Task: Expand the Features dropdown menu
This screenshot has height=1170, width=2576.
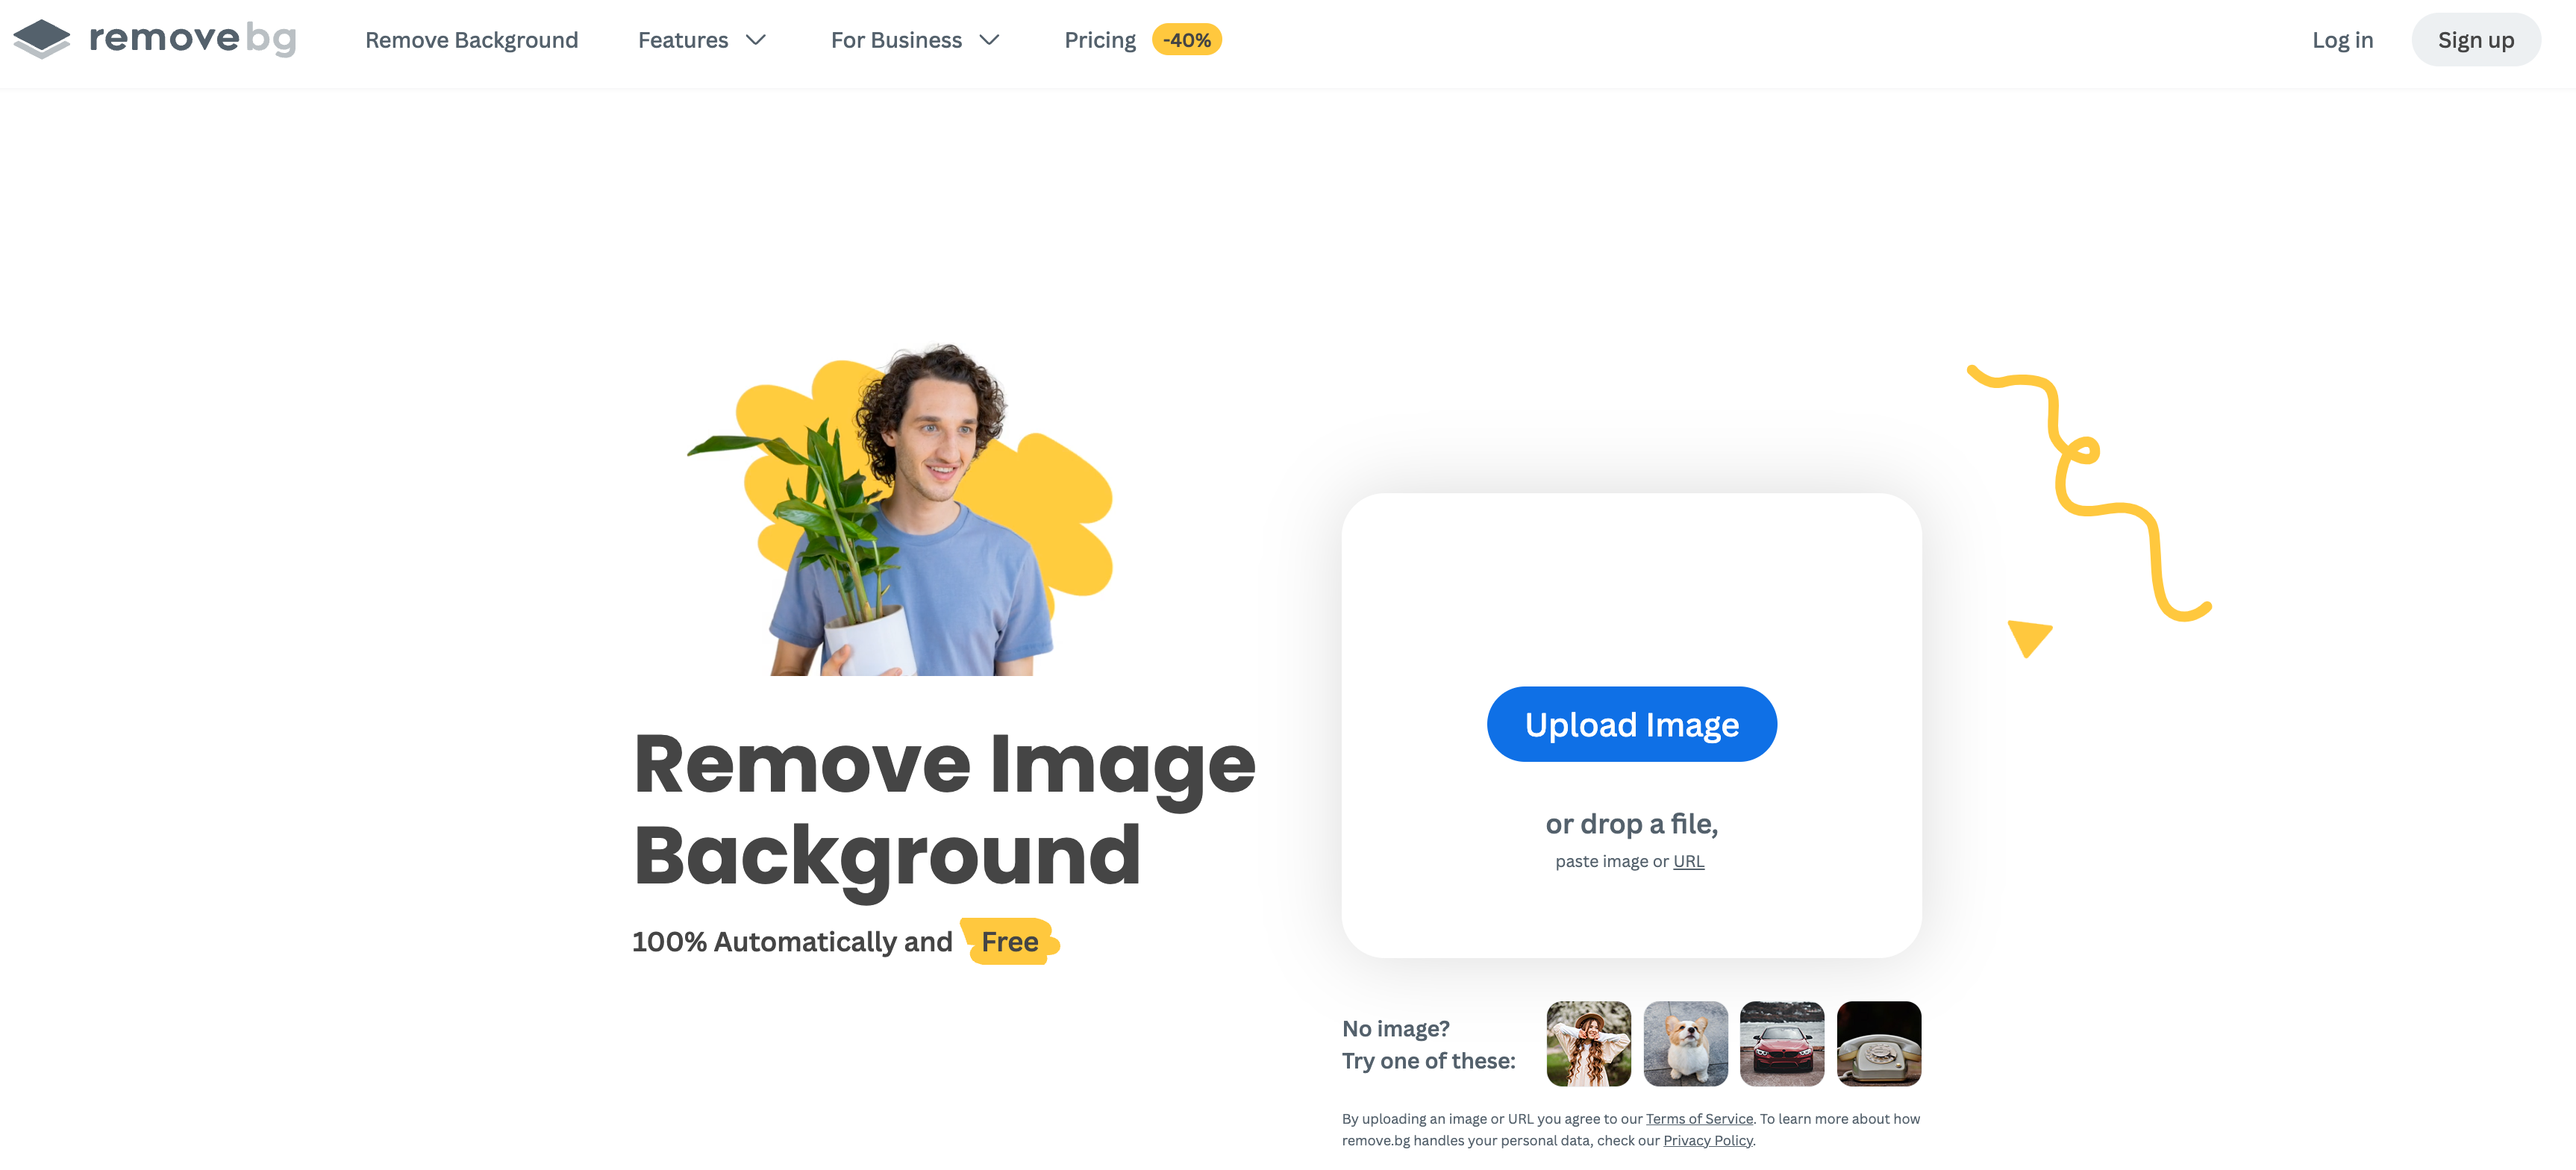Action: pyautogui.click(x=703, y=40)
